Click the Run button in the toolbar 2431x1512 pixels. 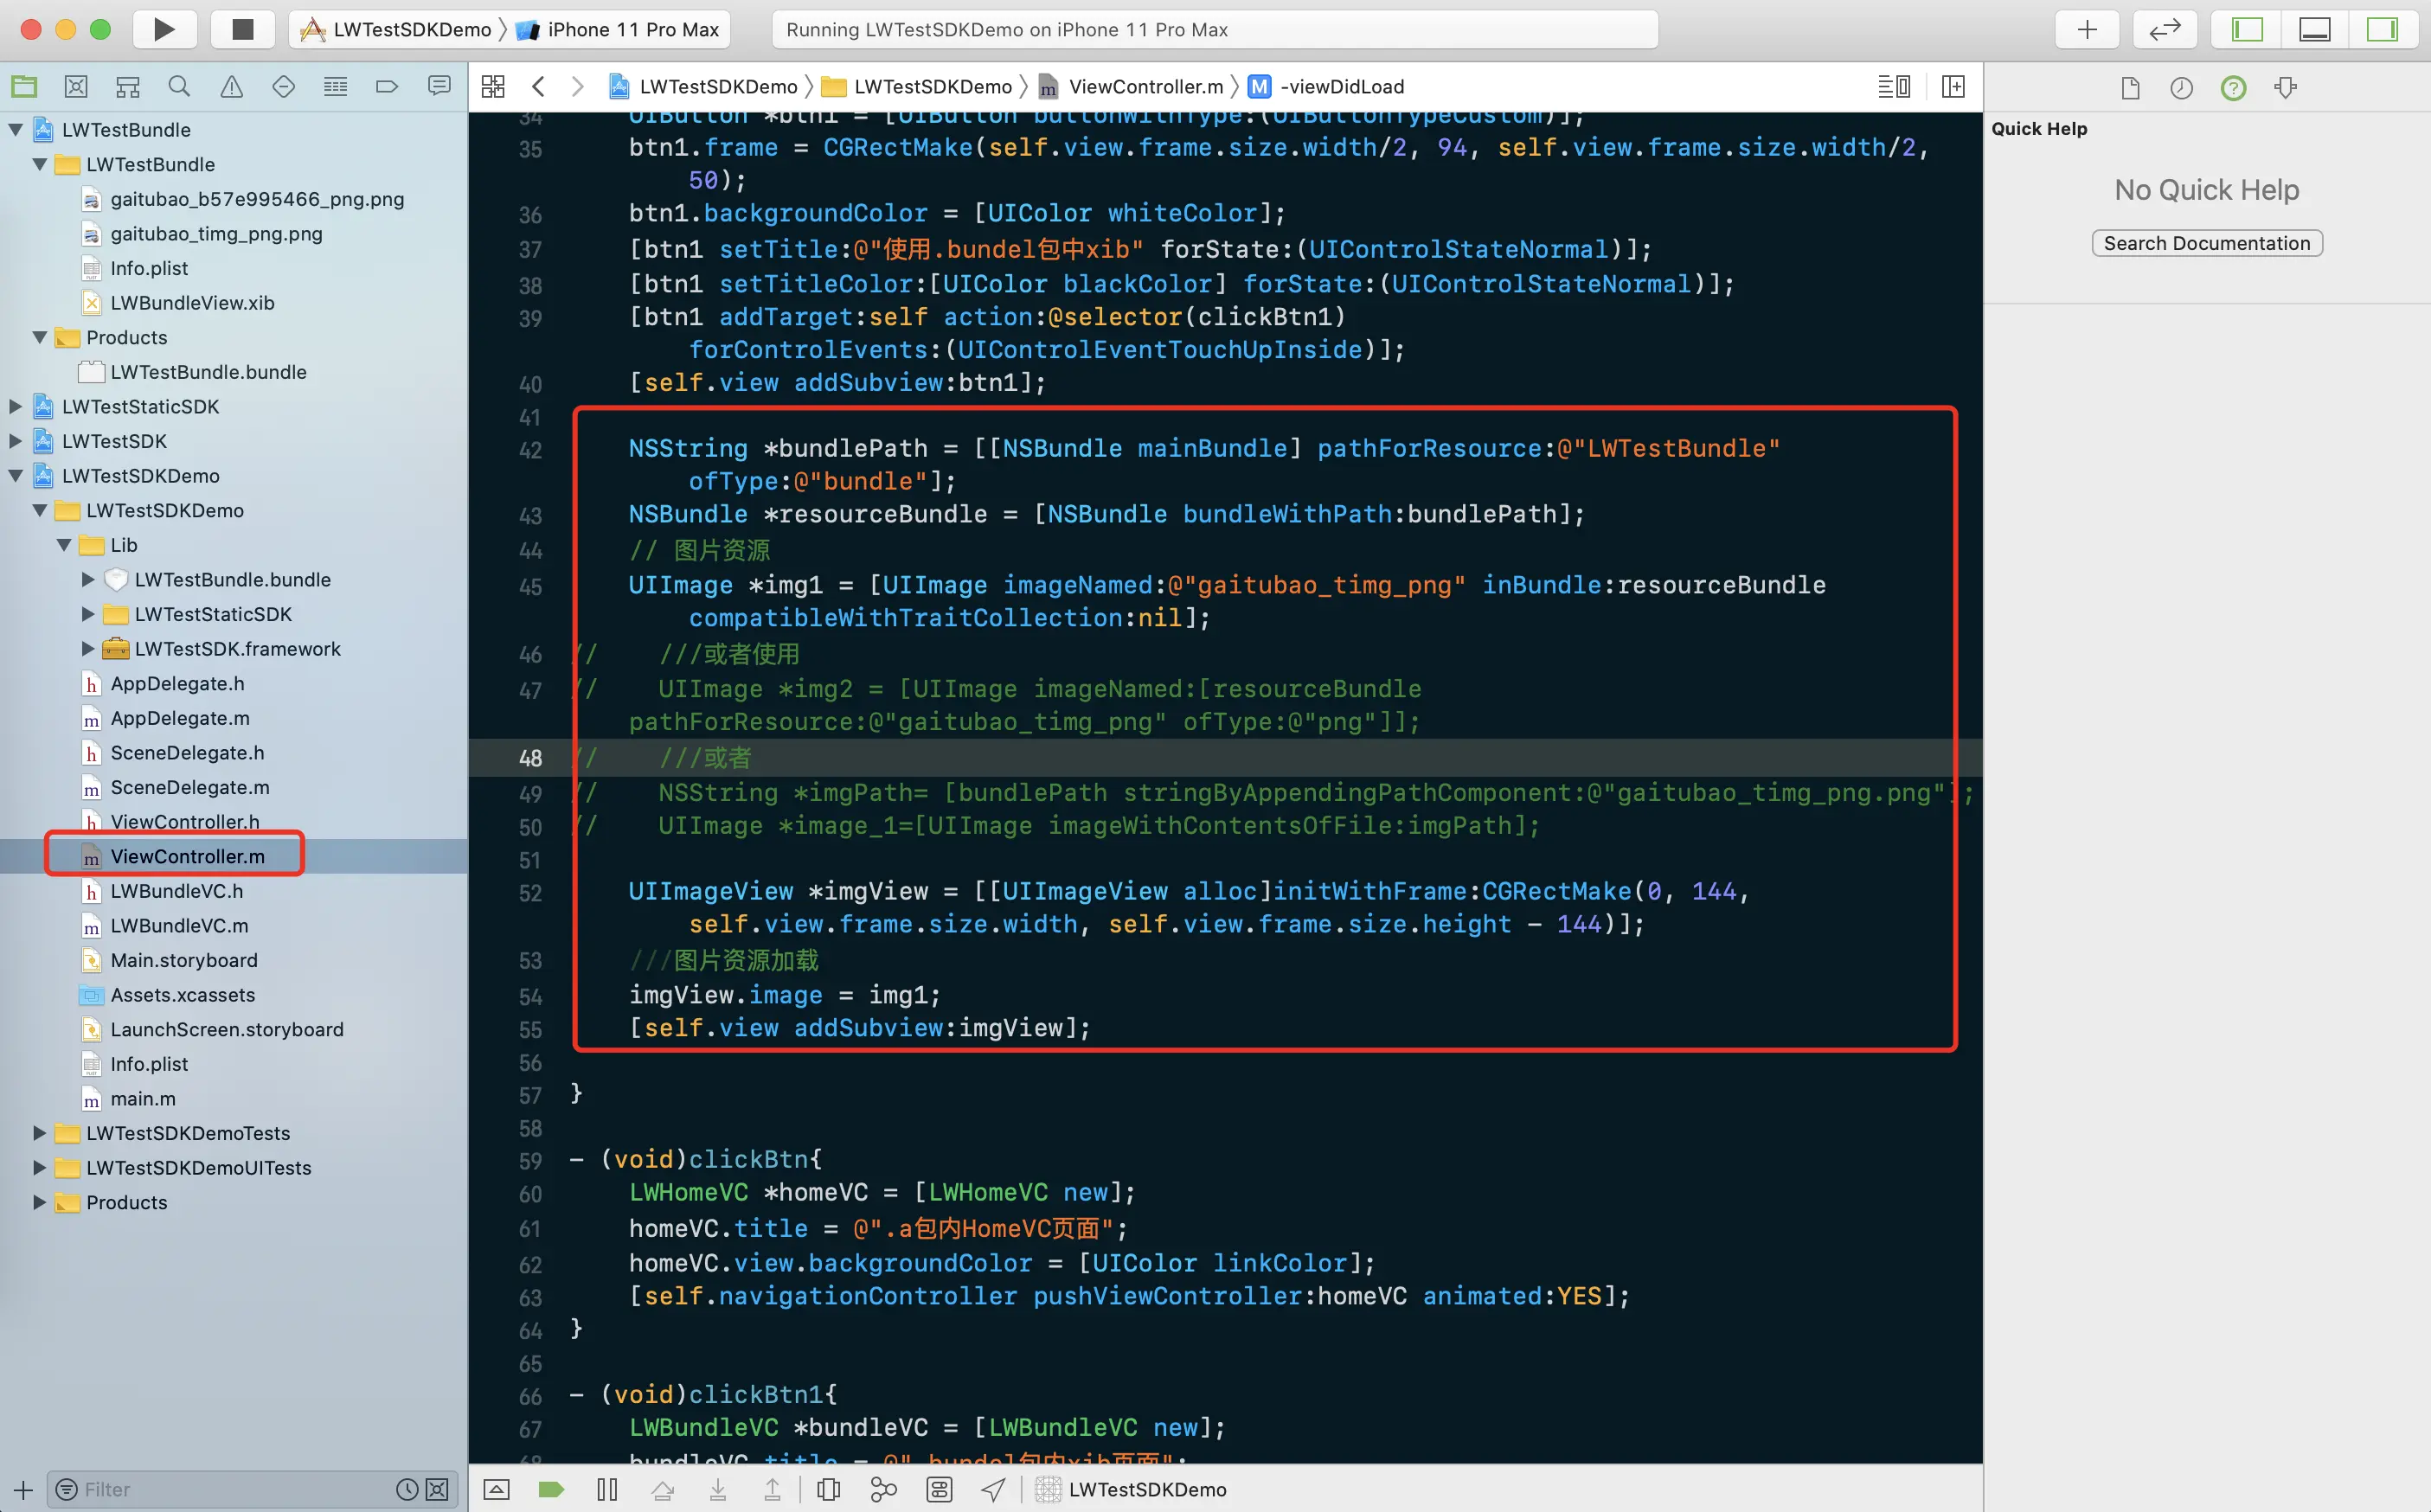(x=164, y=29)
